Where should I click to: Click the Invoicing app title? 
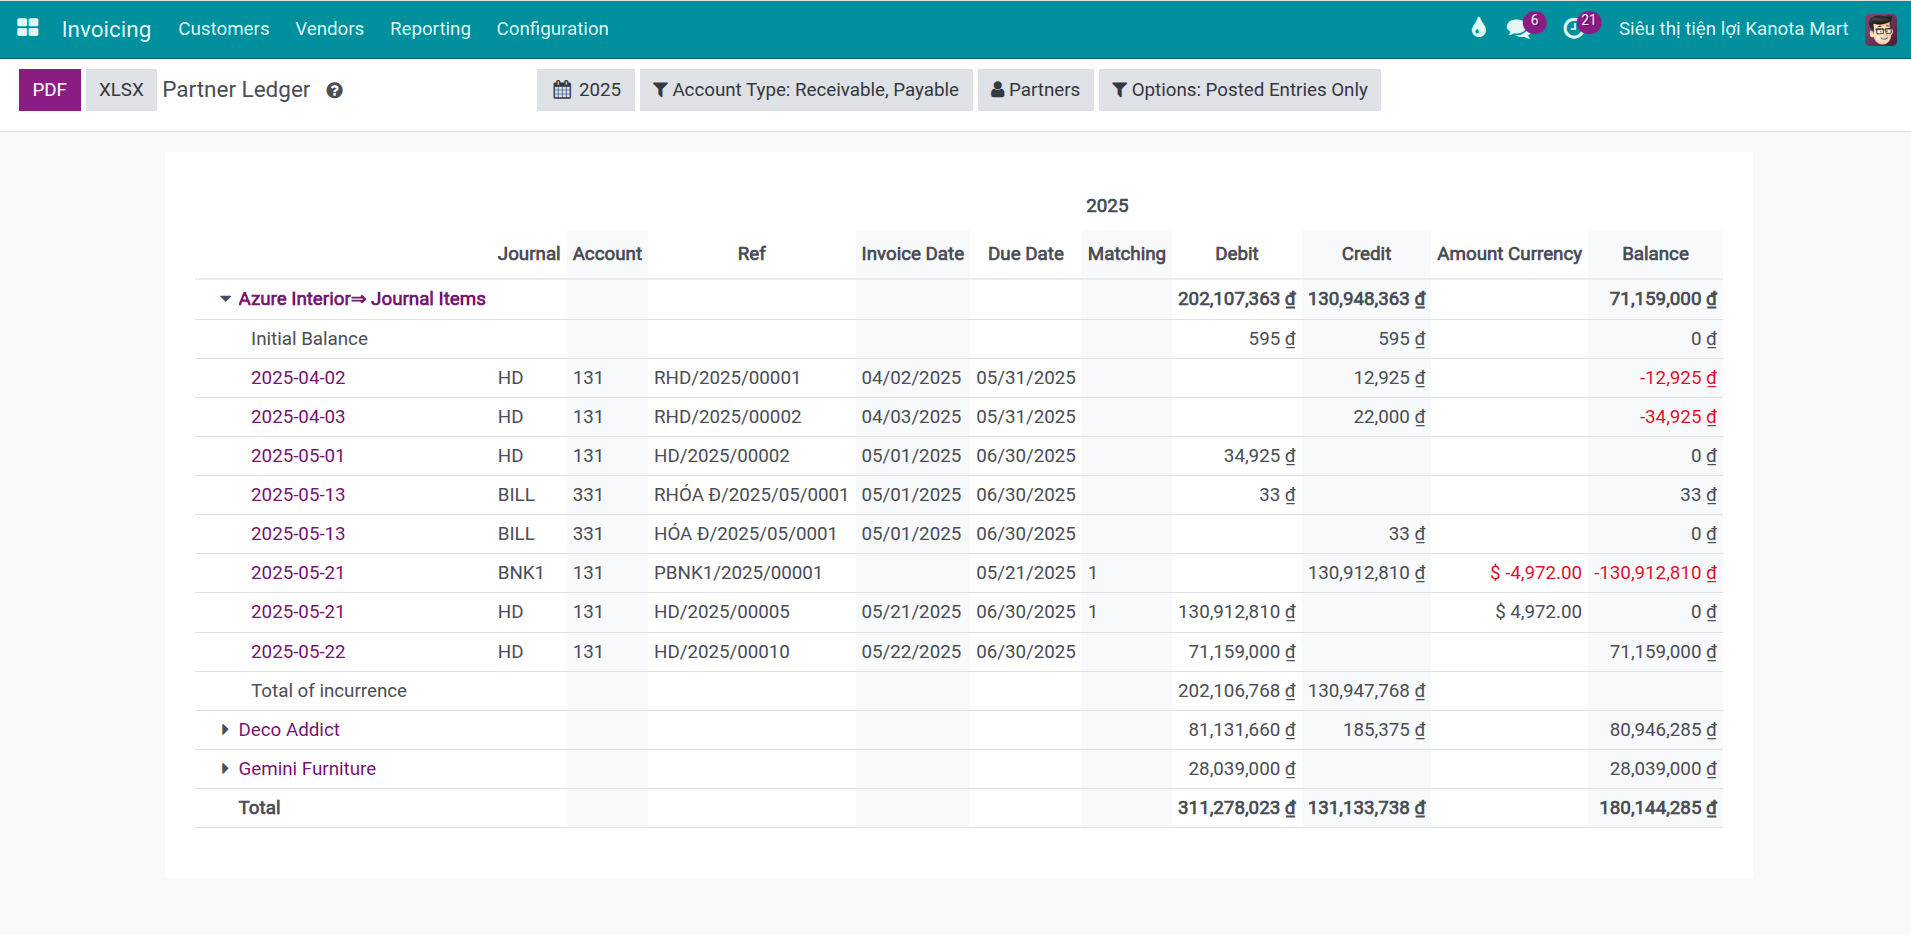pyautogui.click(x=106, y=29)
